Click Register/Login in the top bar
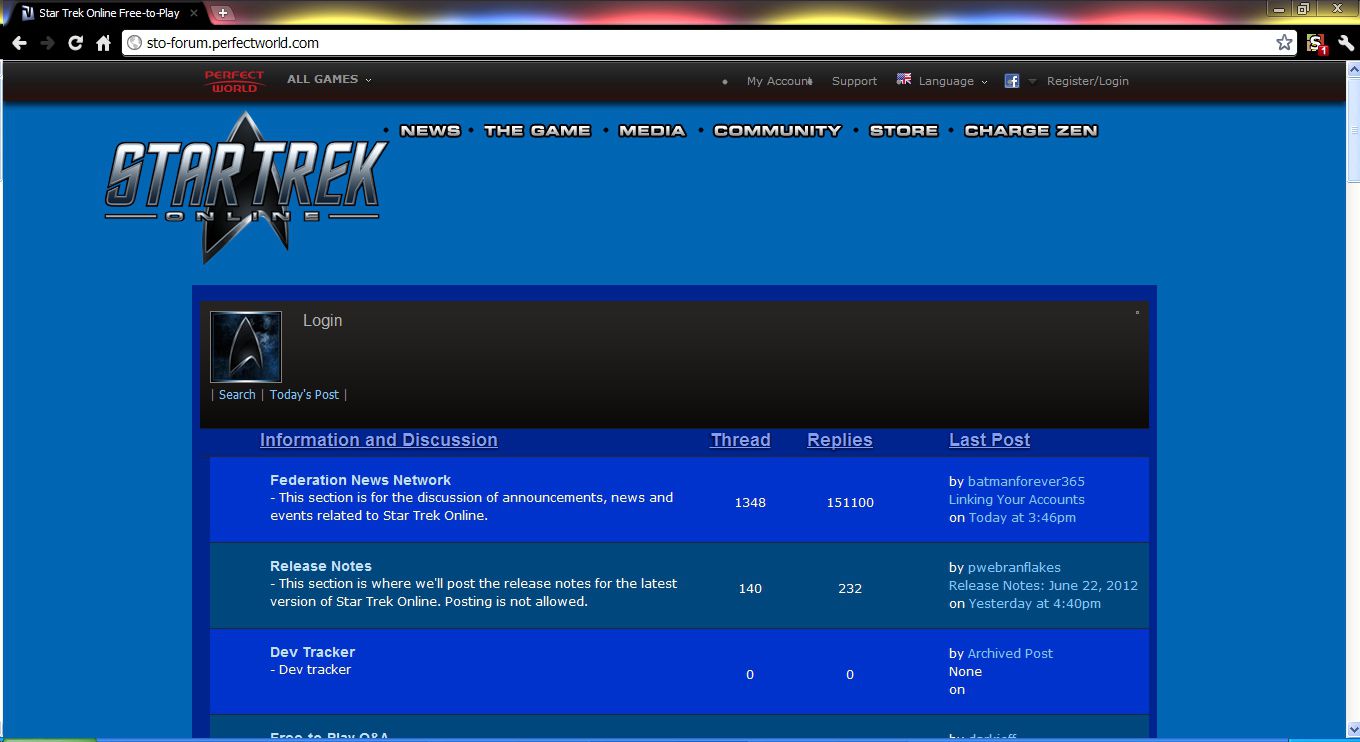Viewport: 1360px width, 742px height. (x=1088, y=81)
